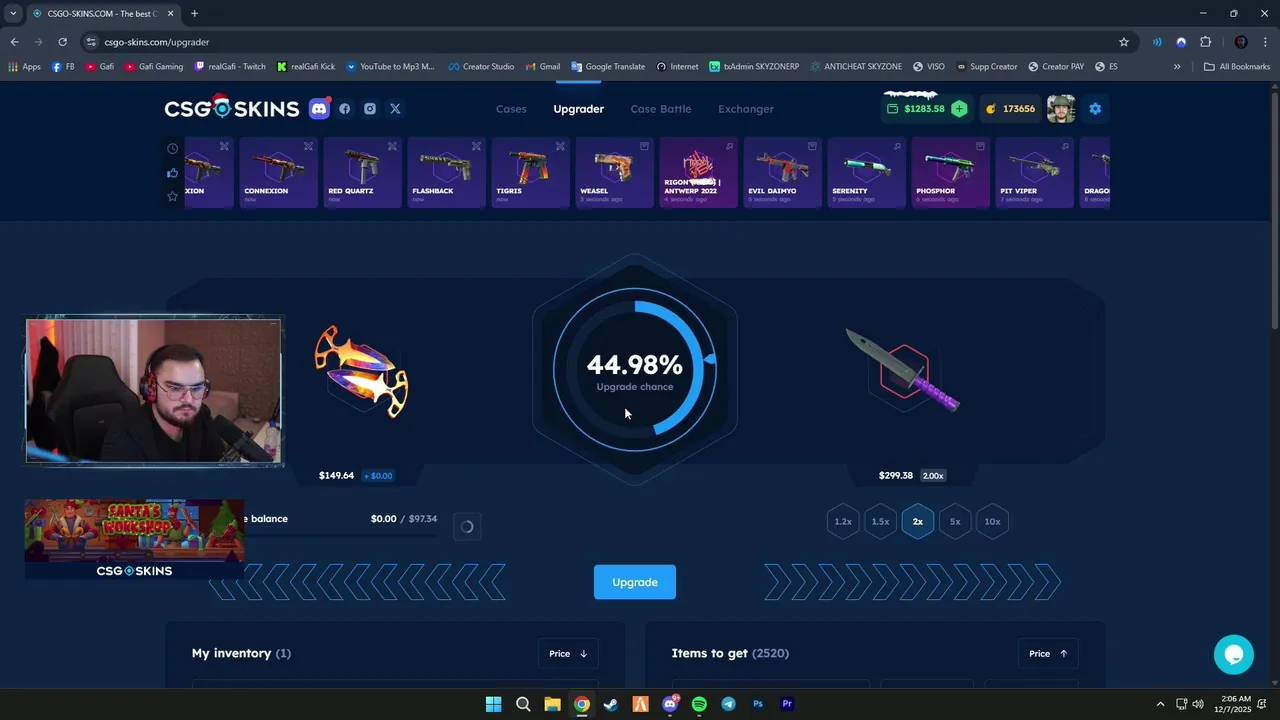Image resolution: width=1280 pixels, height=720 pixels.
Task: Open browser extensions puzzle icon
Action: (1205, 42)
